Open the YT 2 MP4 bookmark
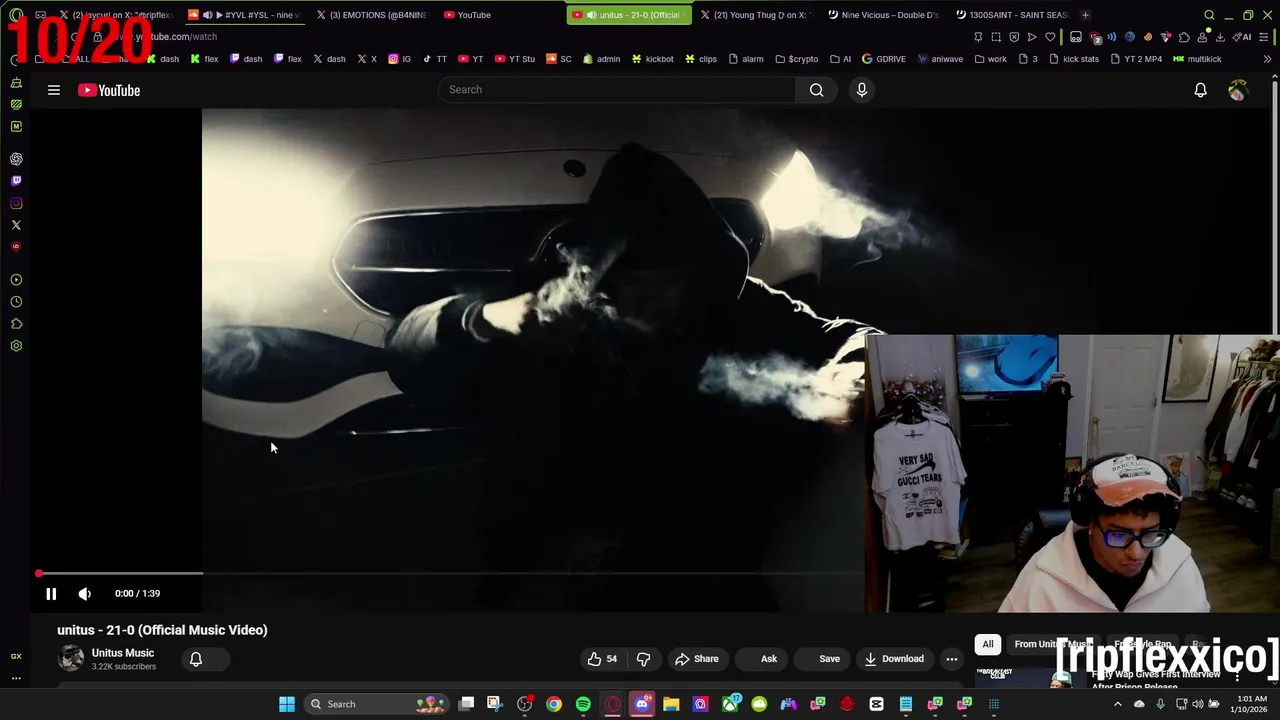The height and width of the screenshot is (720, 1280). pos(1135,59)
